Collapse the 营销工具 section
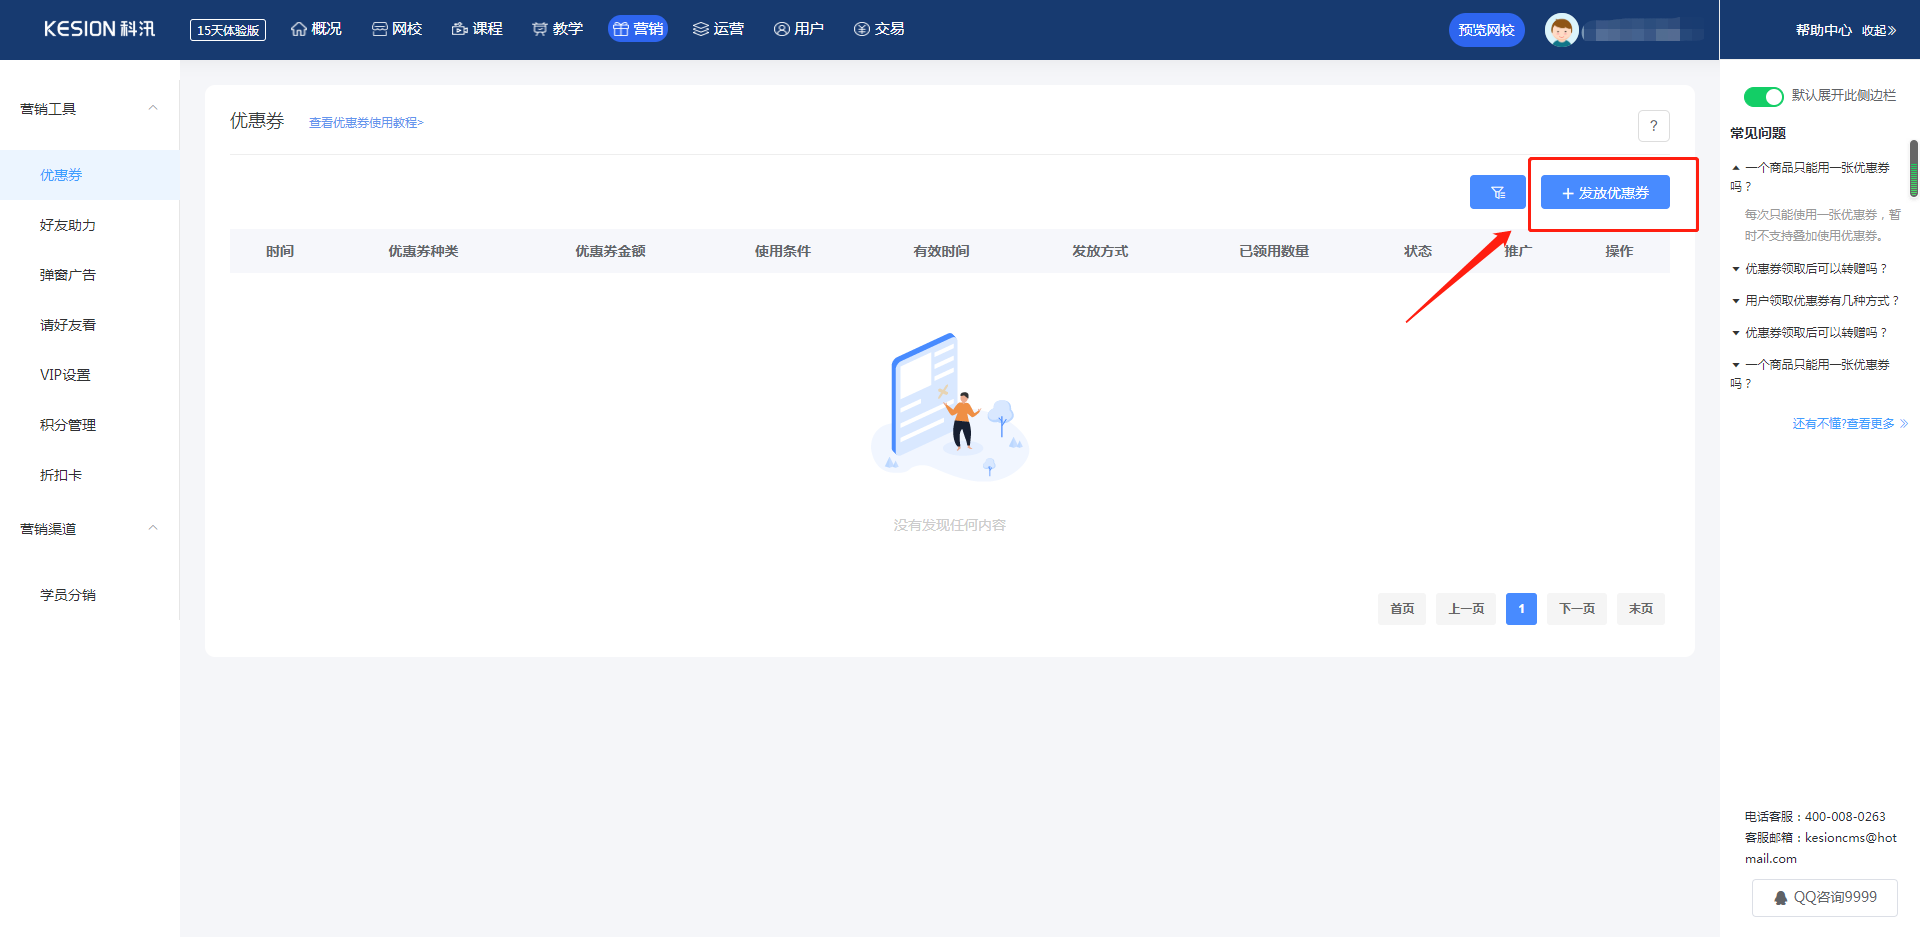This screenshot has height=937, width=1920. click(153, 108)
